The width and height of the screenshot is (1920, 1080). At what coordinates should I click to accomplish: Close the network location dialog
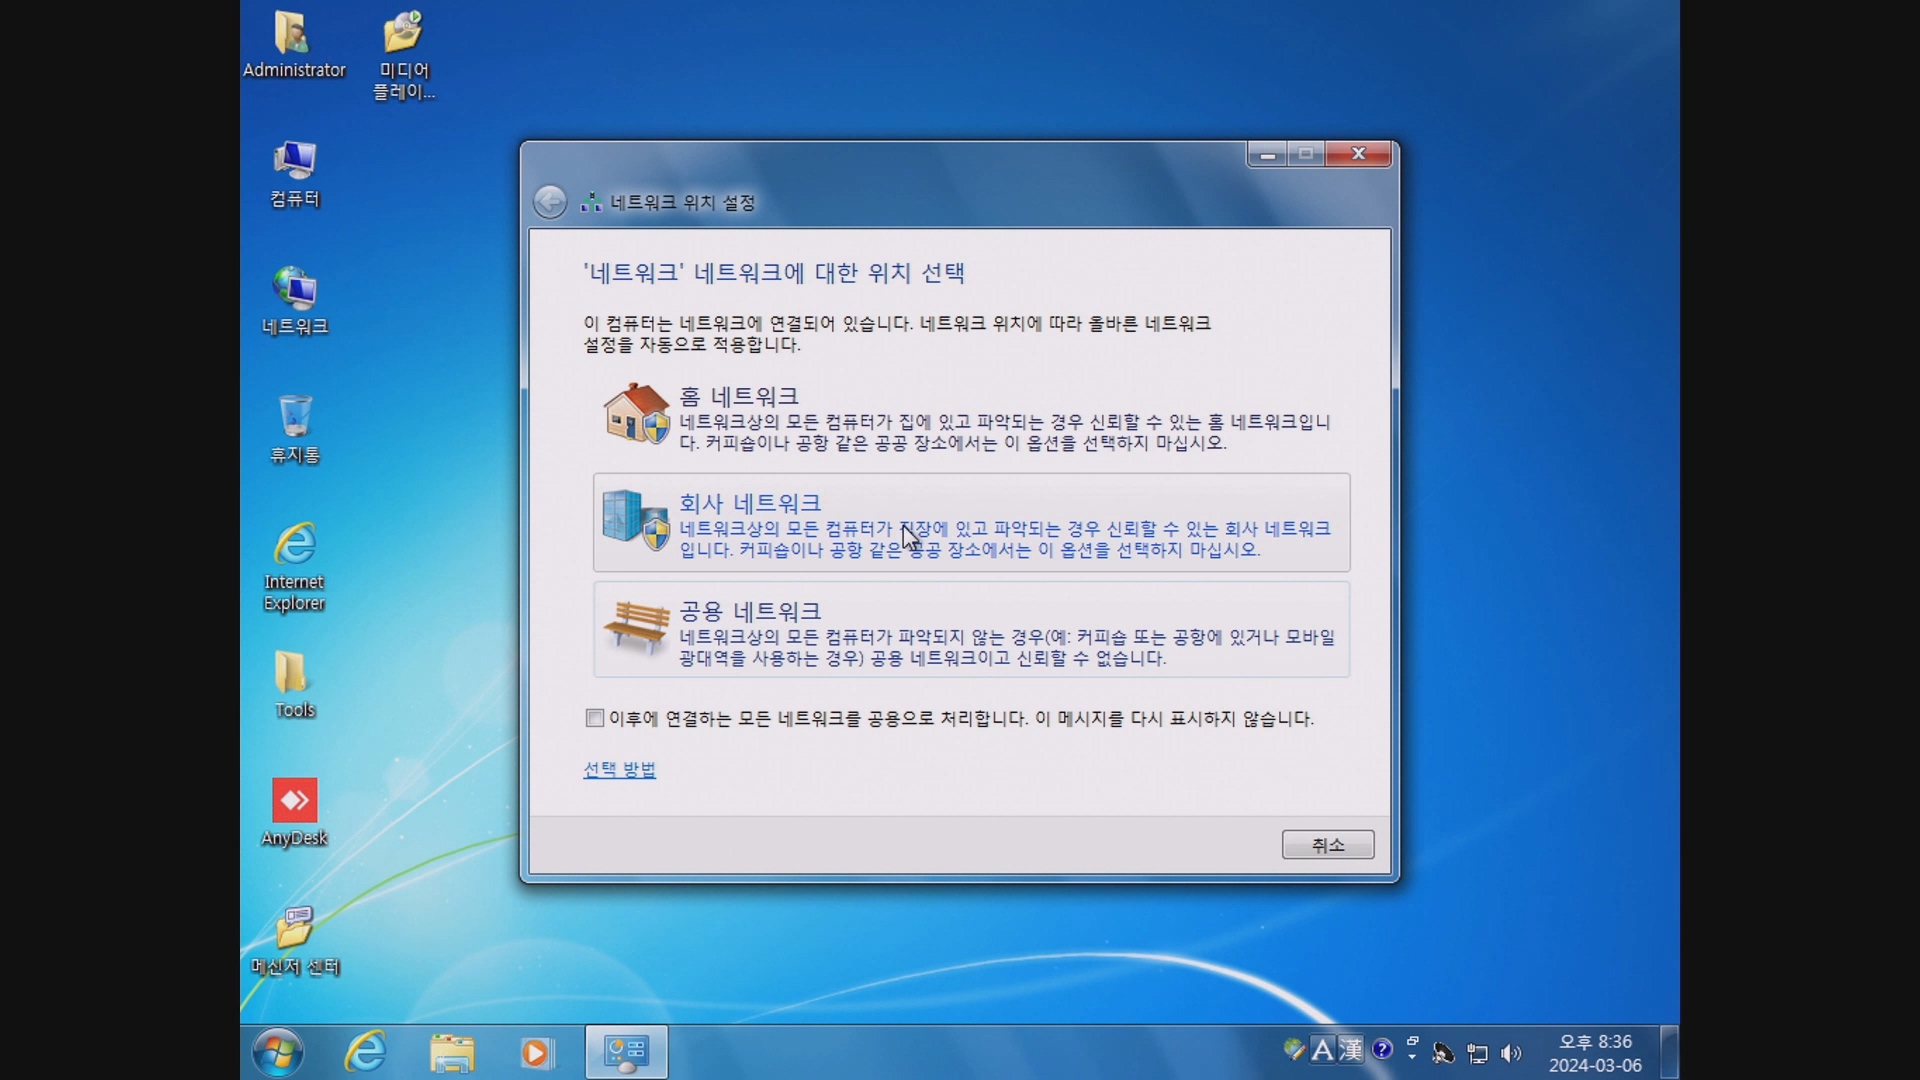(x=1358, y=154)
